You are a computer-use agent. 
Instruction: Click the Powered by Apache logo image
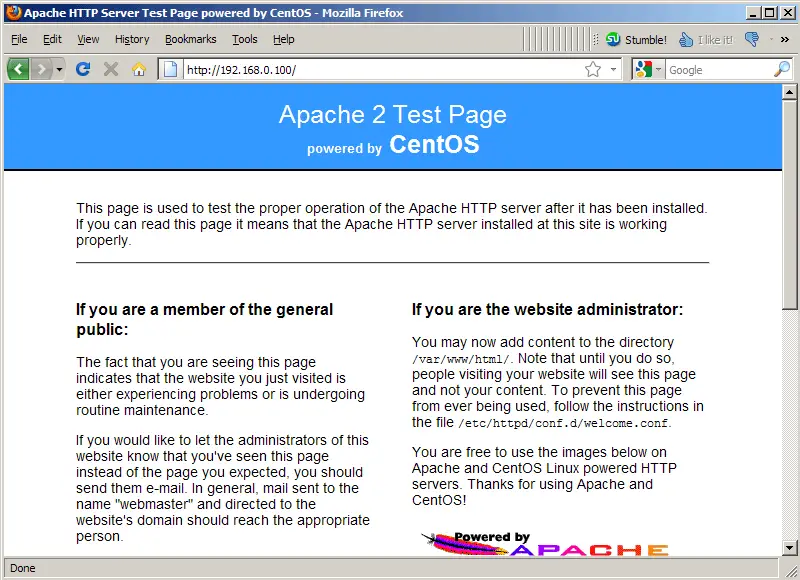(545, 543)
